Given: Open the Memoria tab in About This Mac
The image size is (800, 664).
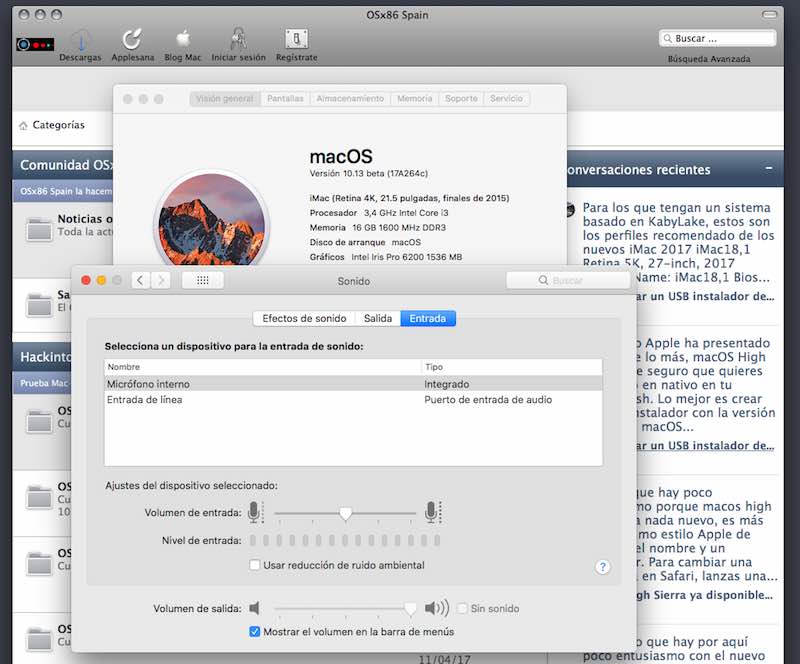Looking at the screenshot, I should tap(414, 99).
